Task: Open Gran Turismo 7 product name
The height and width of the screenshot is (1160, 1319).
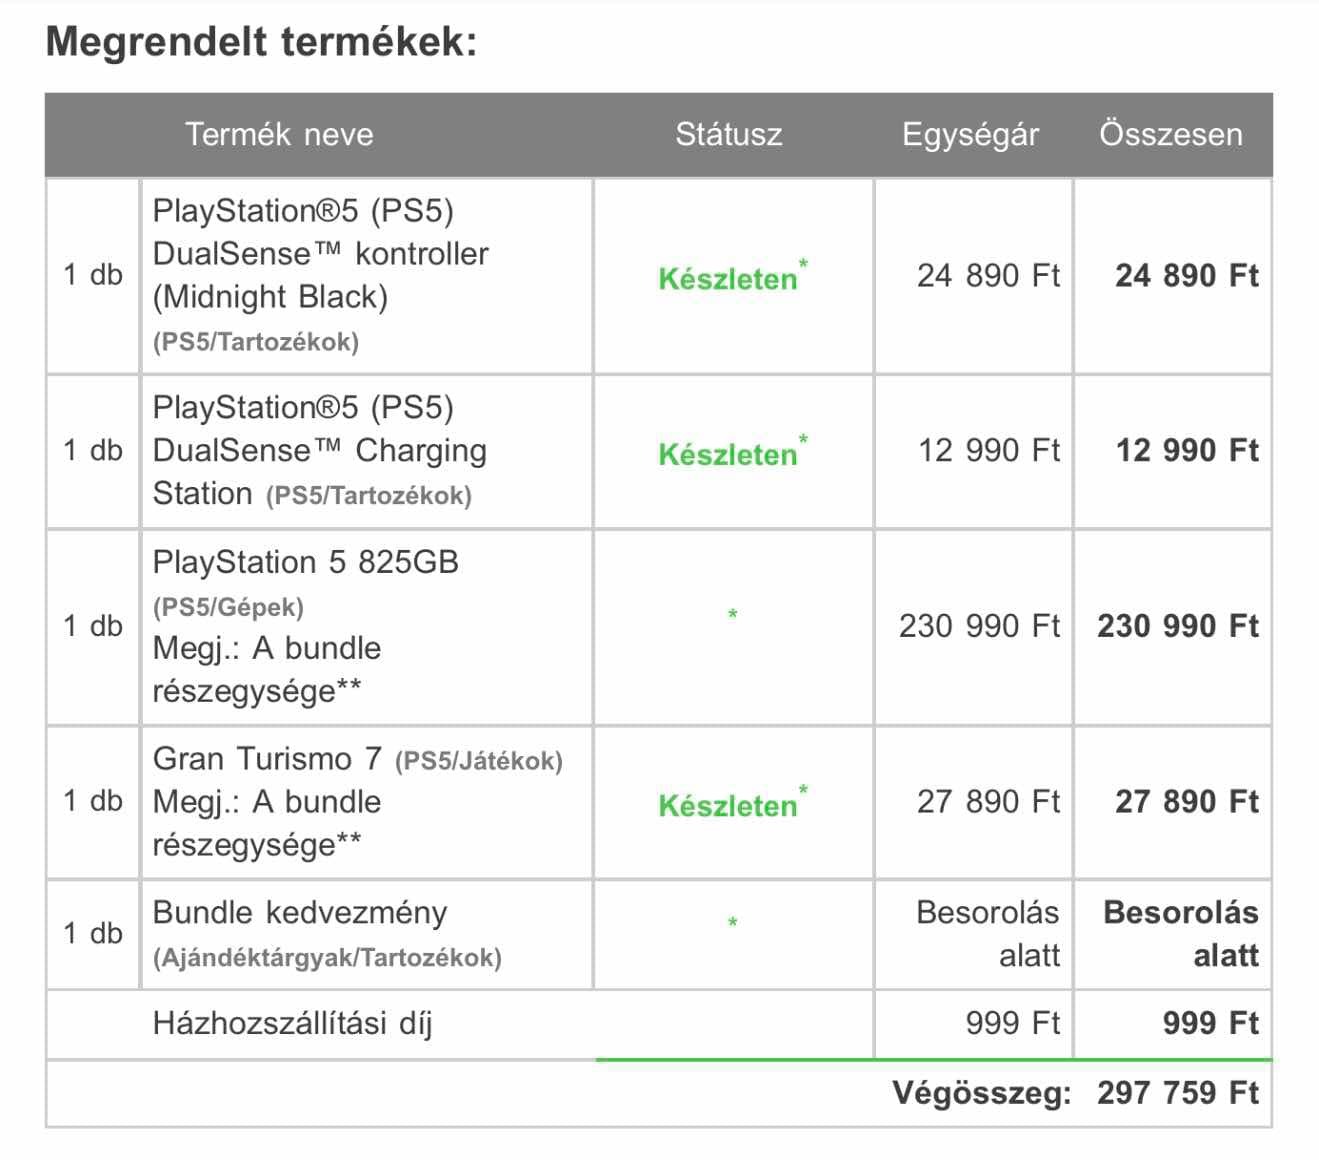Action: [267, 759]
